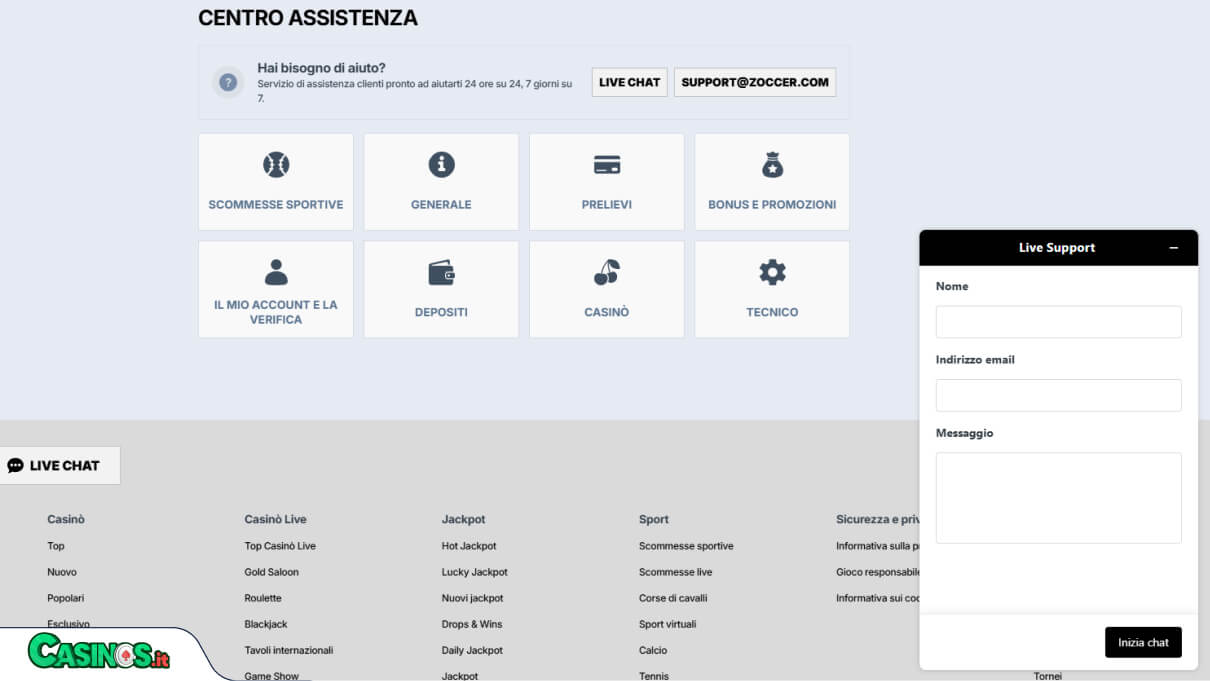Focus the Indirizzo email input field
The height and width of the screenshot is (681, 1210).
click(1059, 395)
